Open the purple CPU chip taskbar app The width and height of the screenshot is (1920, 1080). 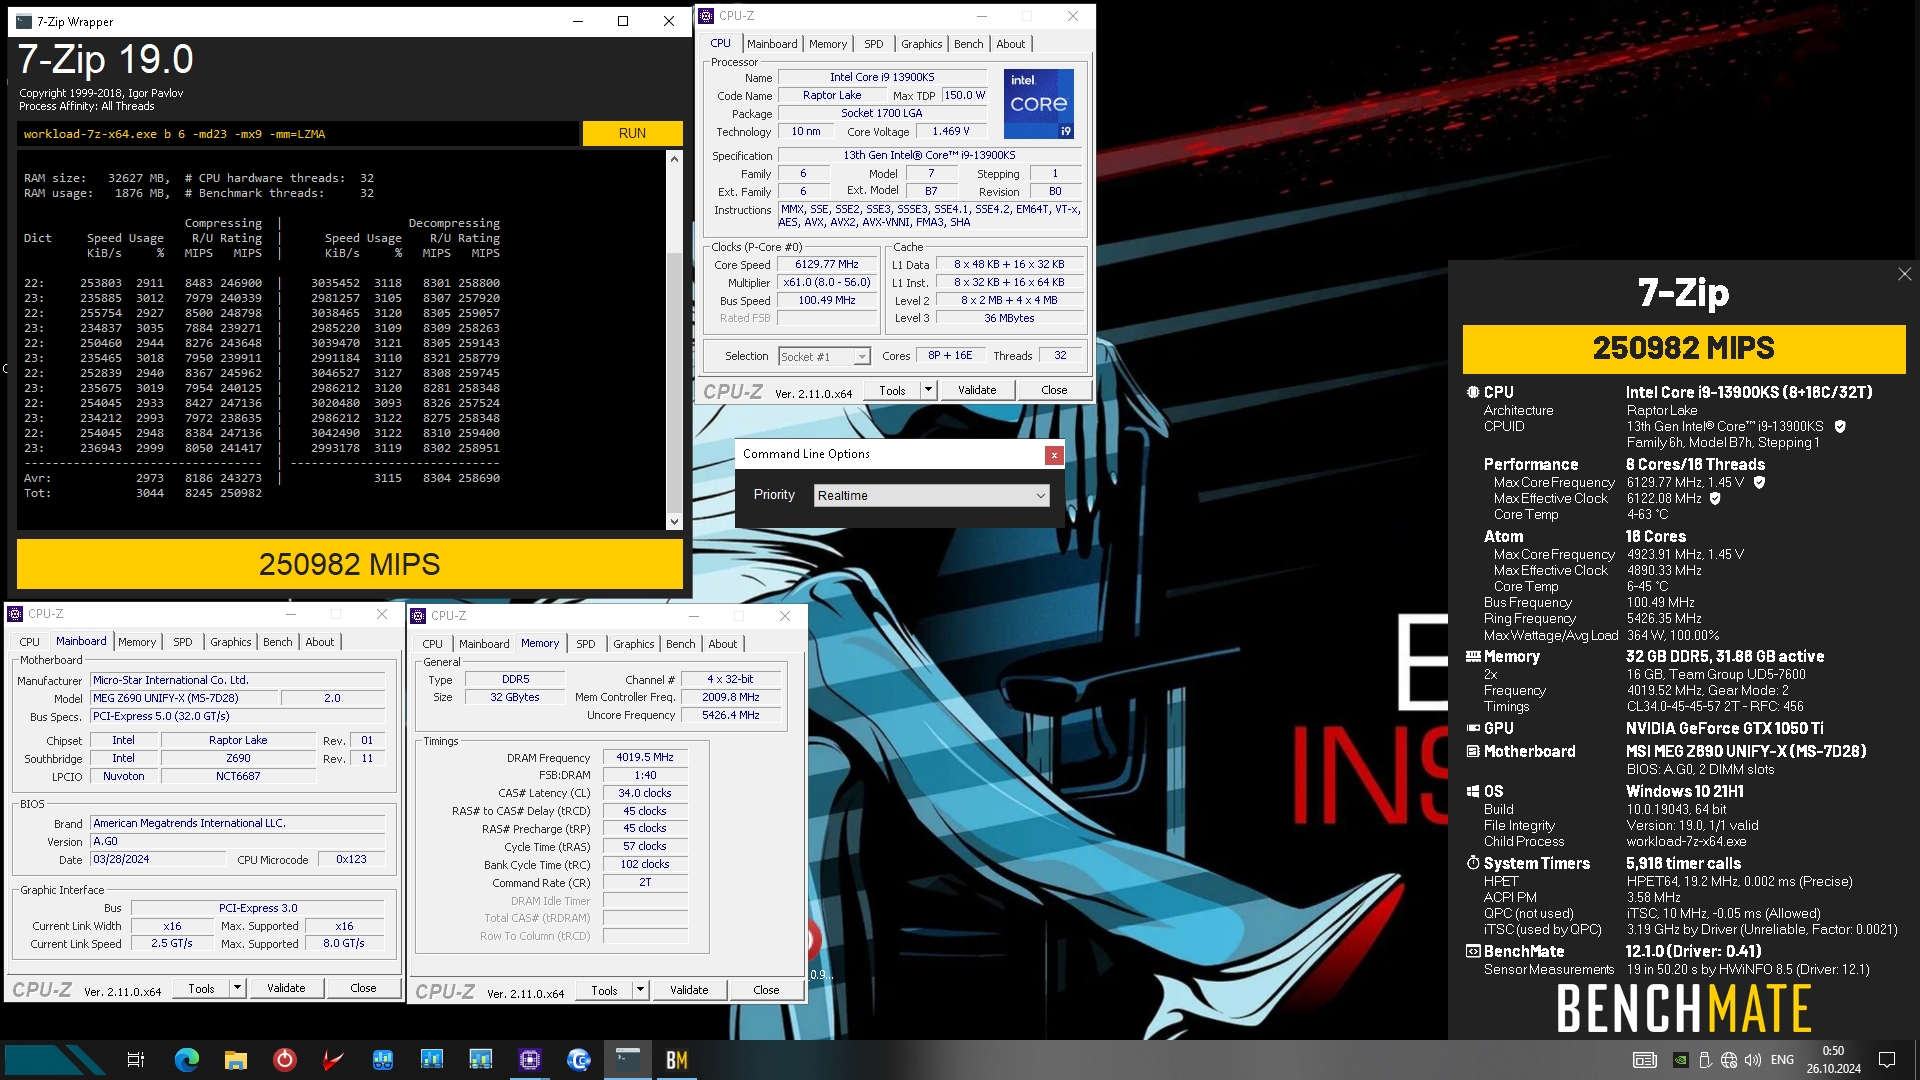pyautogui.click(x=530, y=1060)
